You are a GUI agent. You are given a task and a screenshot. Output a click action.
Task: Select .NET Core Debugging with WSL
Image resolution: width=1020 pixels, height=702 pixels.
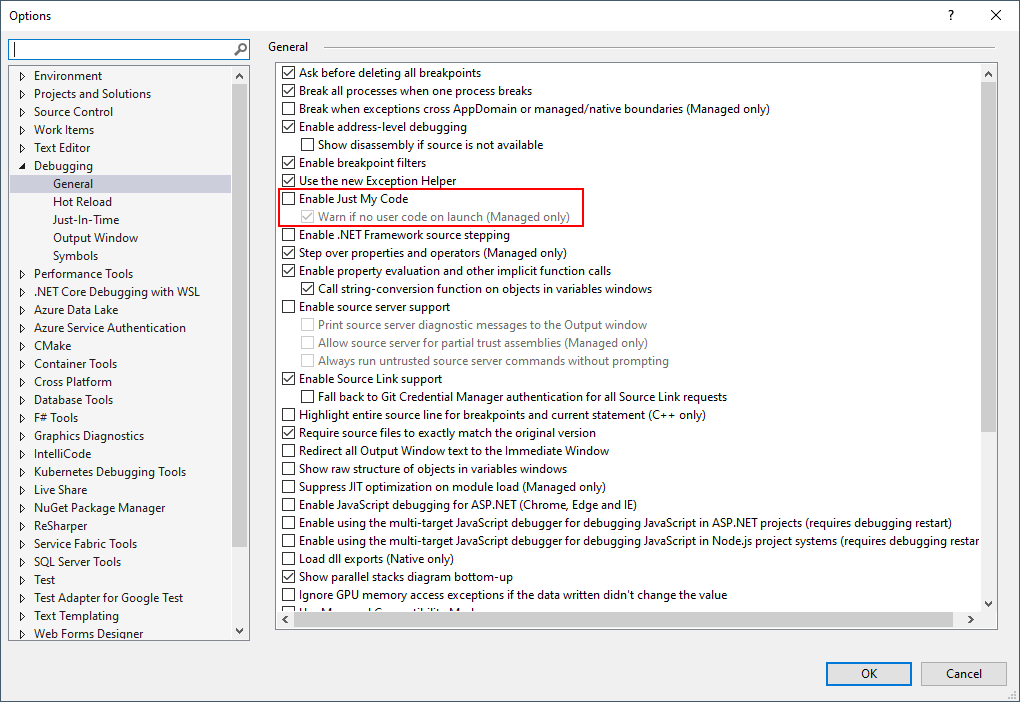coord(116,292)
